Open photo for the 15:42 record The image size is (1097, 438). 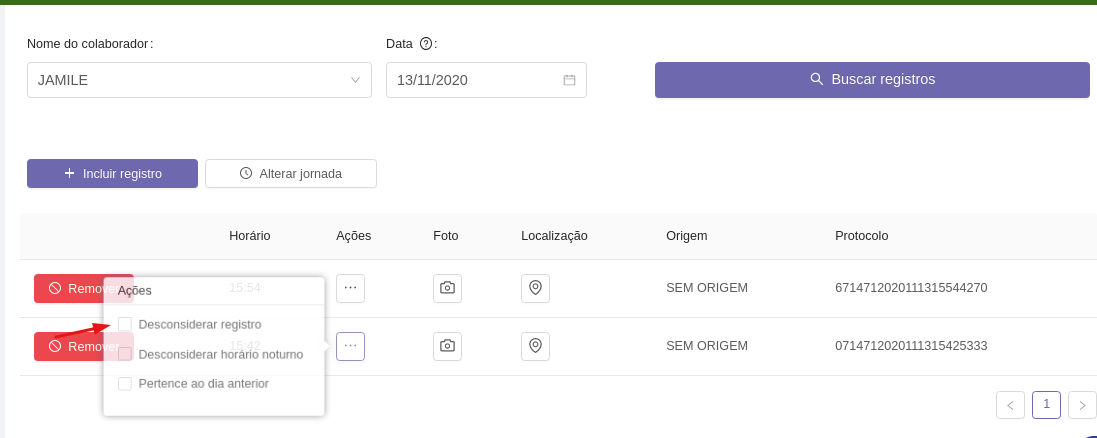(447, 346)
